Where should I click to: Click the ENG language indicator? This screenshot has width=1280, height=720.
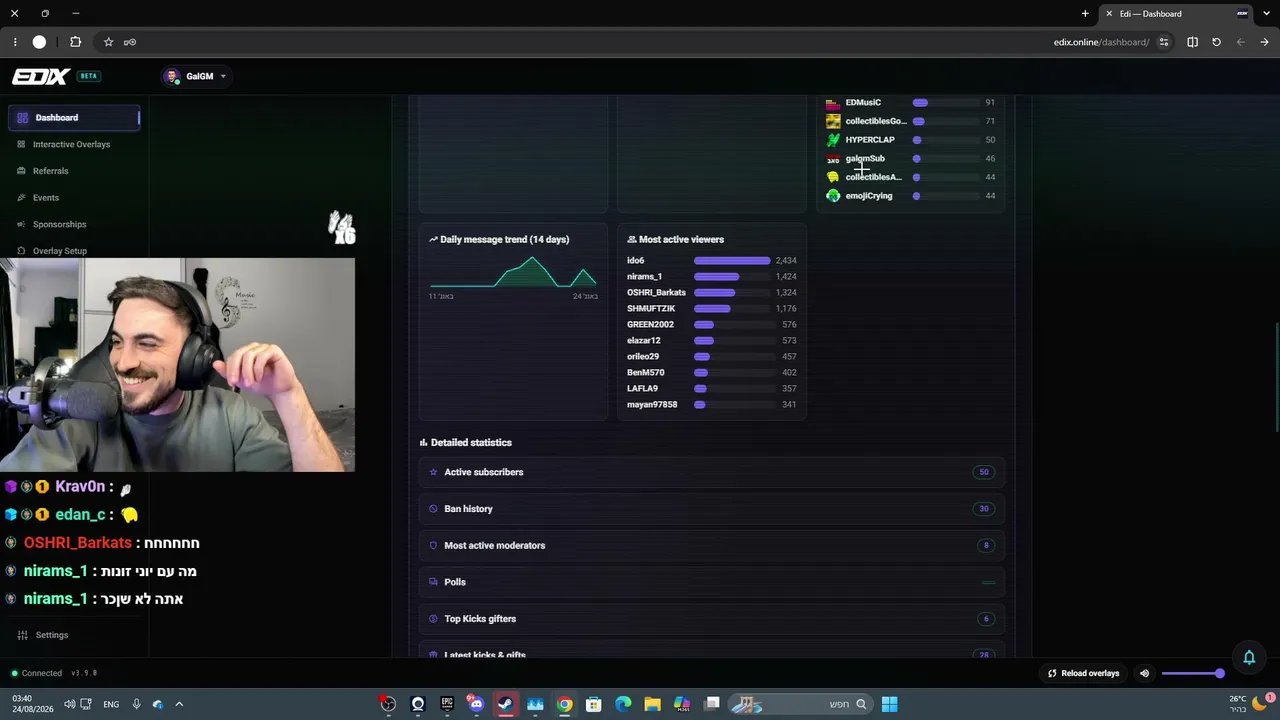tap(111, 704)
